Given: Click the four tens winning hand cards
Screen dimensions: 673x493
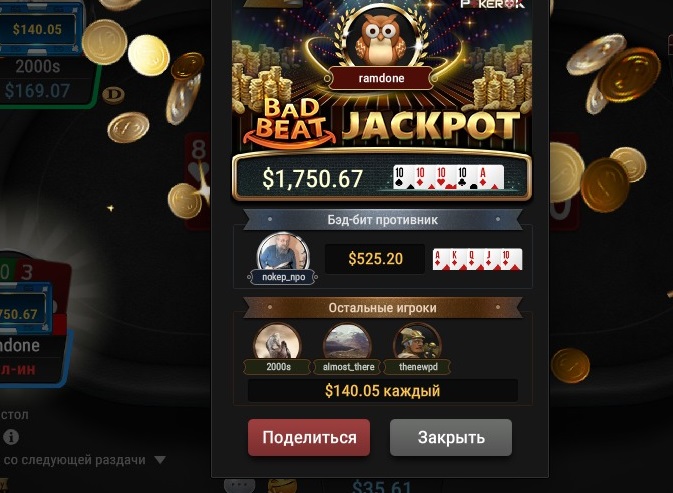Looking at the screenshot, I should (448, 177).
